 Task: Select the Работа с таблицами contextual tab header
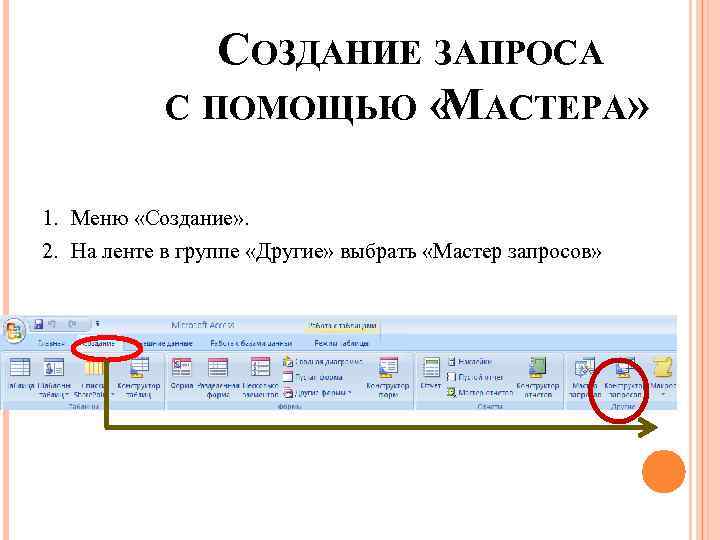(x=343, y=325)
